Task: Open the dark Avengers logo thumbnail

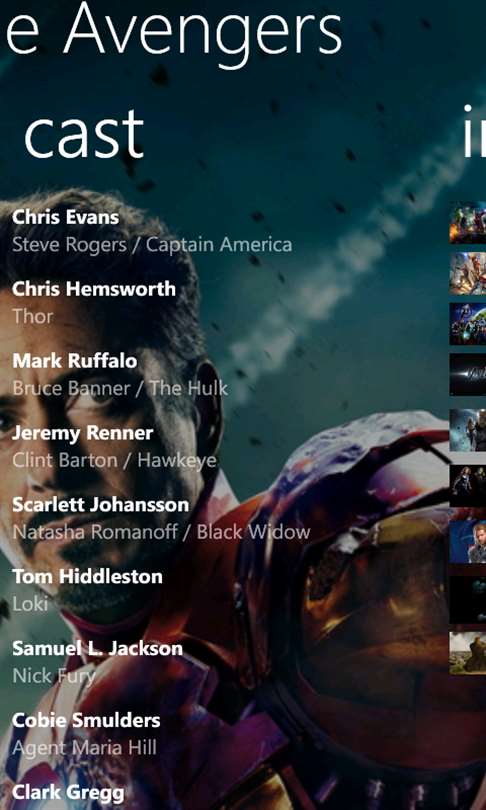Action: click(x=467, y=375)
